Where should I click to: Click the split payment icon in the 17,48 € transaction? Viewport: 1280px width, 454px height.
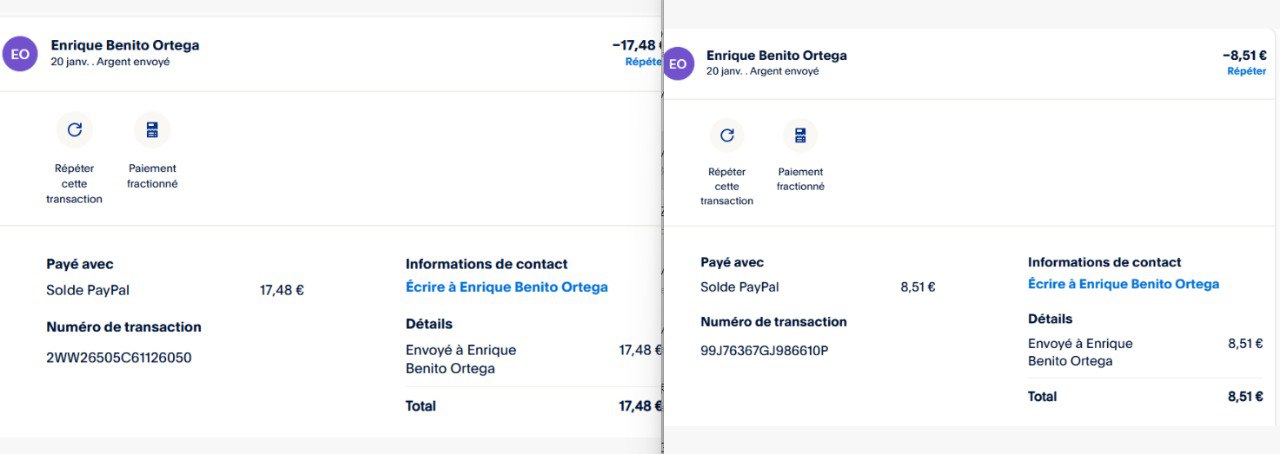tap(152, 130)
